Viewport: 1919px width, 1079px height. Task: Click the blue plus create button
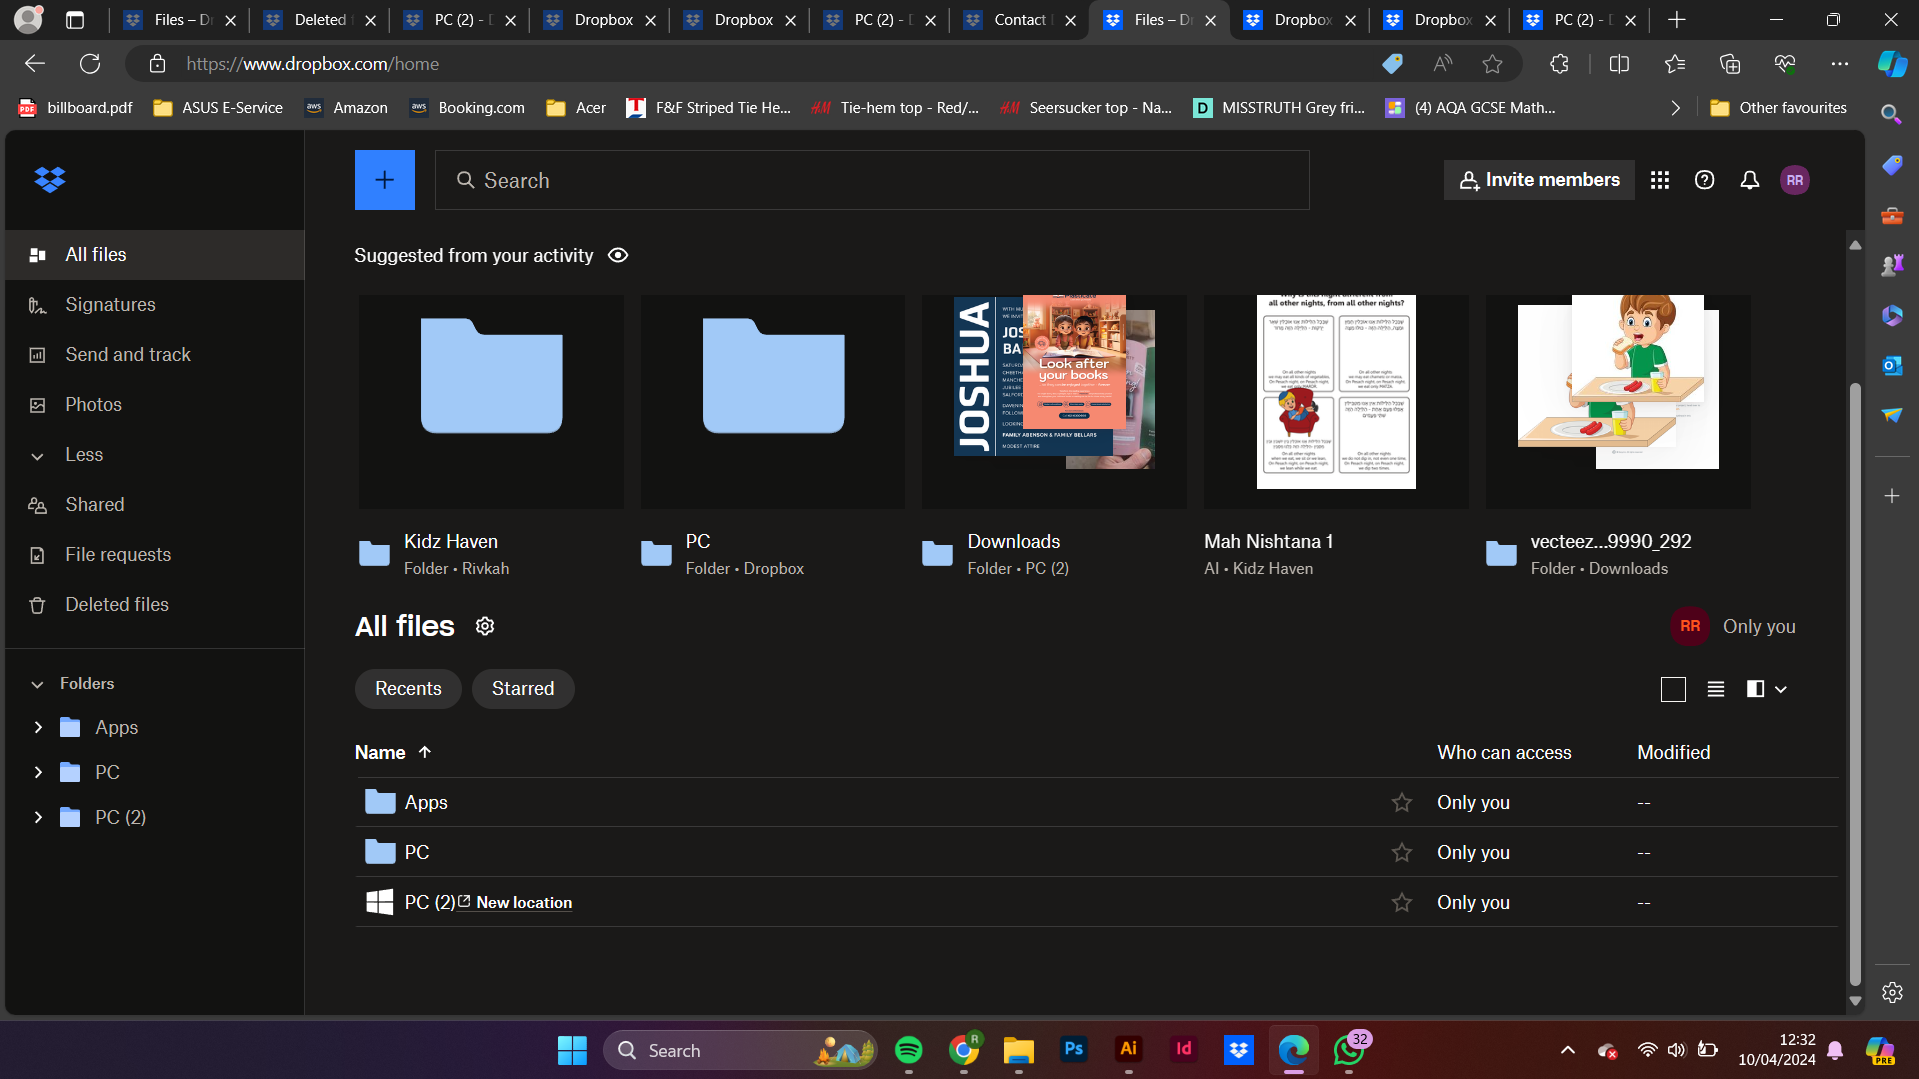tap(385, 180)
